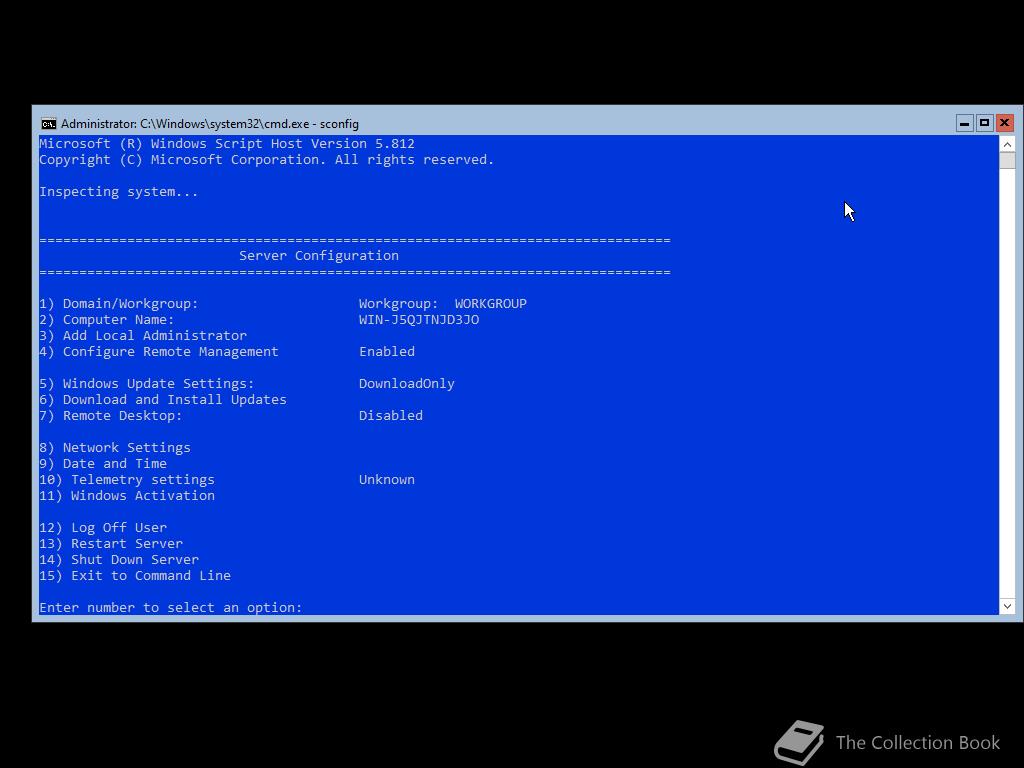Click the scrollbar up arrow
The width and height of the screenshot is (1024, 768).
click(x=1007, y=144)
